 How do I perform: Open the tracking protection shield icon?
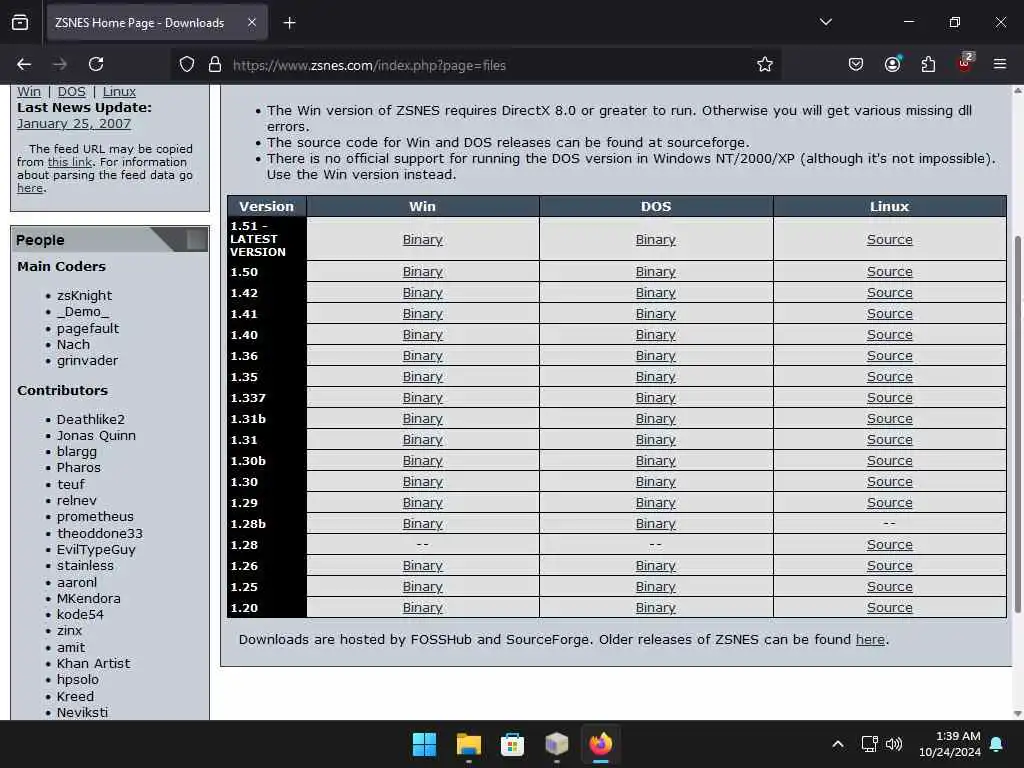coord(187,65)
